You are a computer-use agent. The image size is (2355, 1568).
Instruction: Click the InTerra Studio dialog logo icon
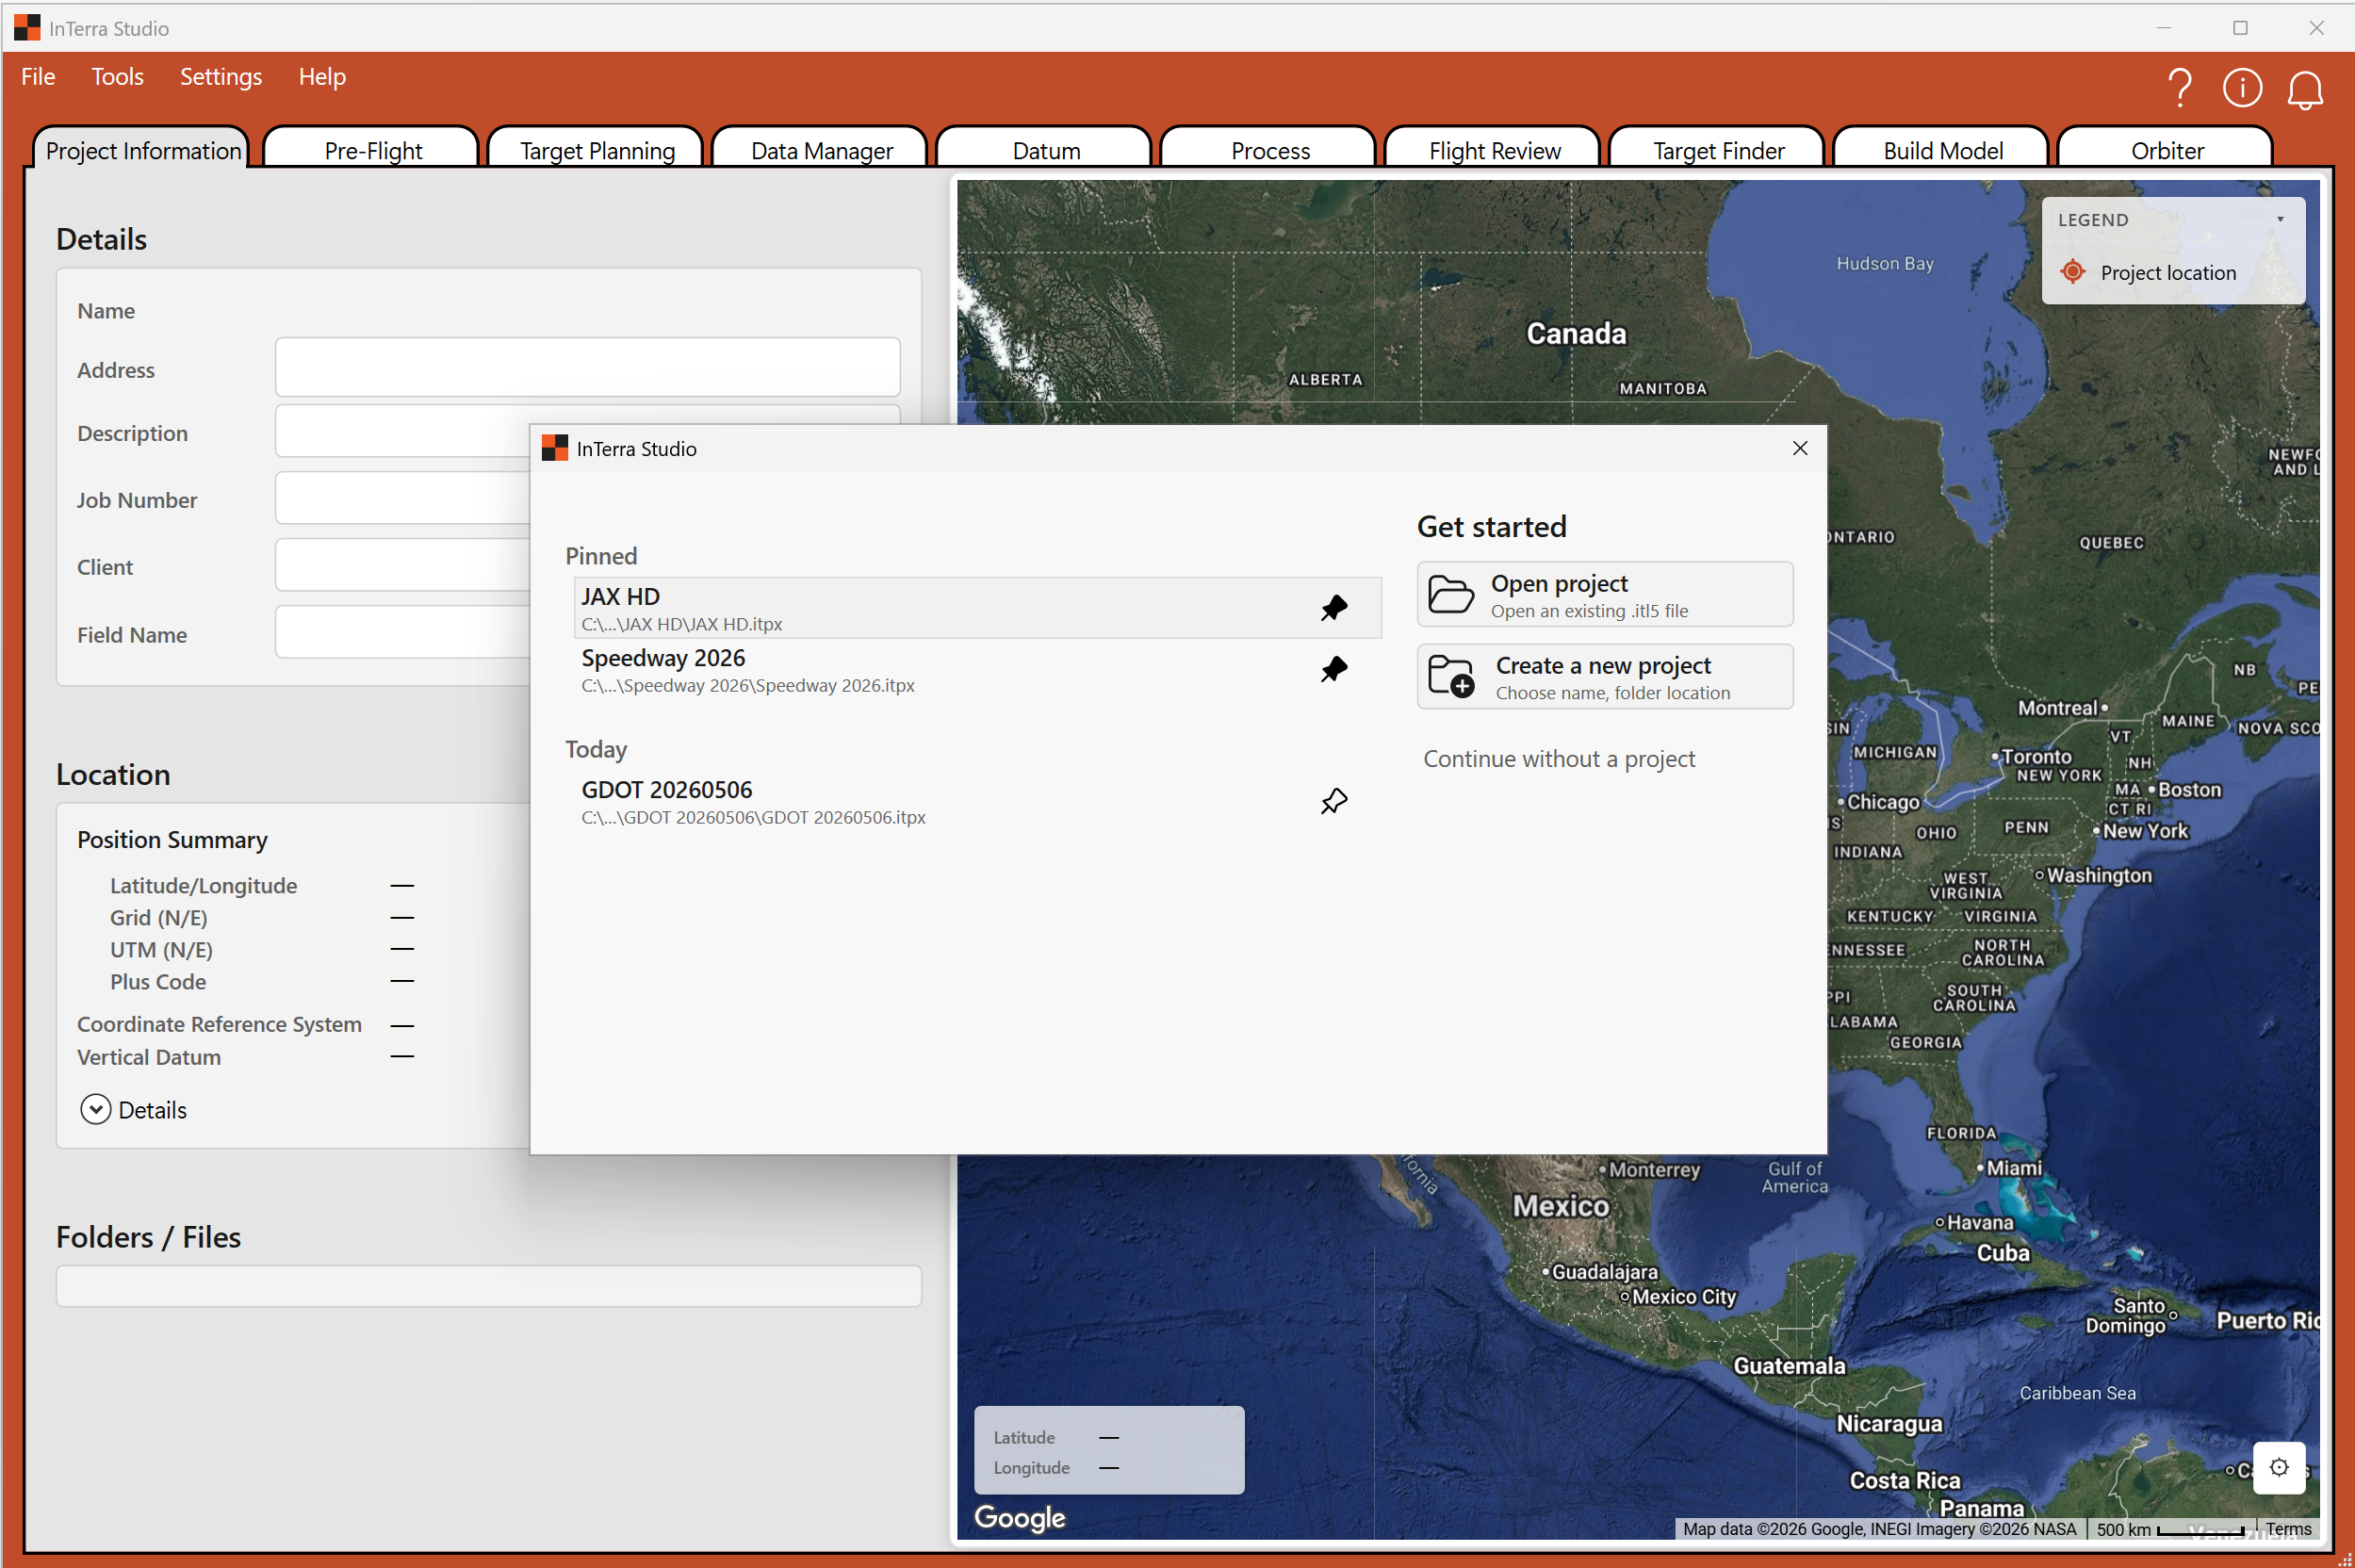coord(554,448)
